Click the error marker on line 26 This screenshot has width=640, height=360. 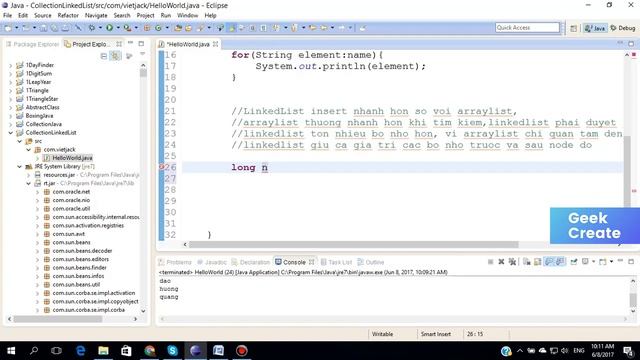click(161, 167)
